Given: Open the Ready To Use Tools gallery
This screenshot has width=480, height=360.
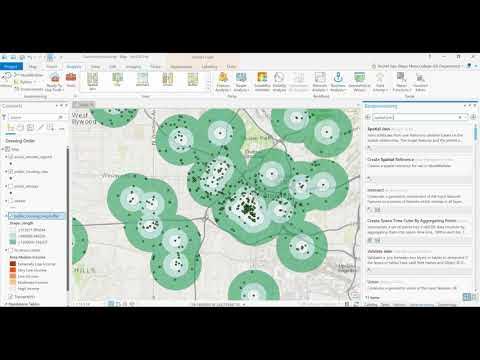Looking at the screenshot, I should [55, 82].
